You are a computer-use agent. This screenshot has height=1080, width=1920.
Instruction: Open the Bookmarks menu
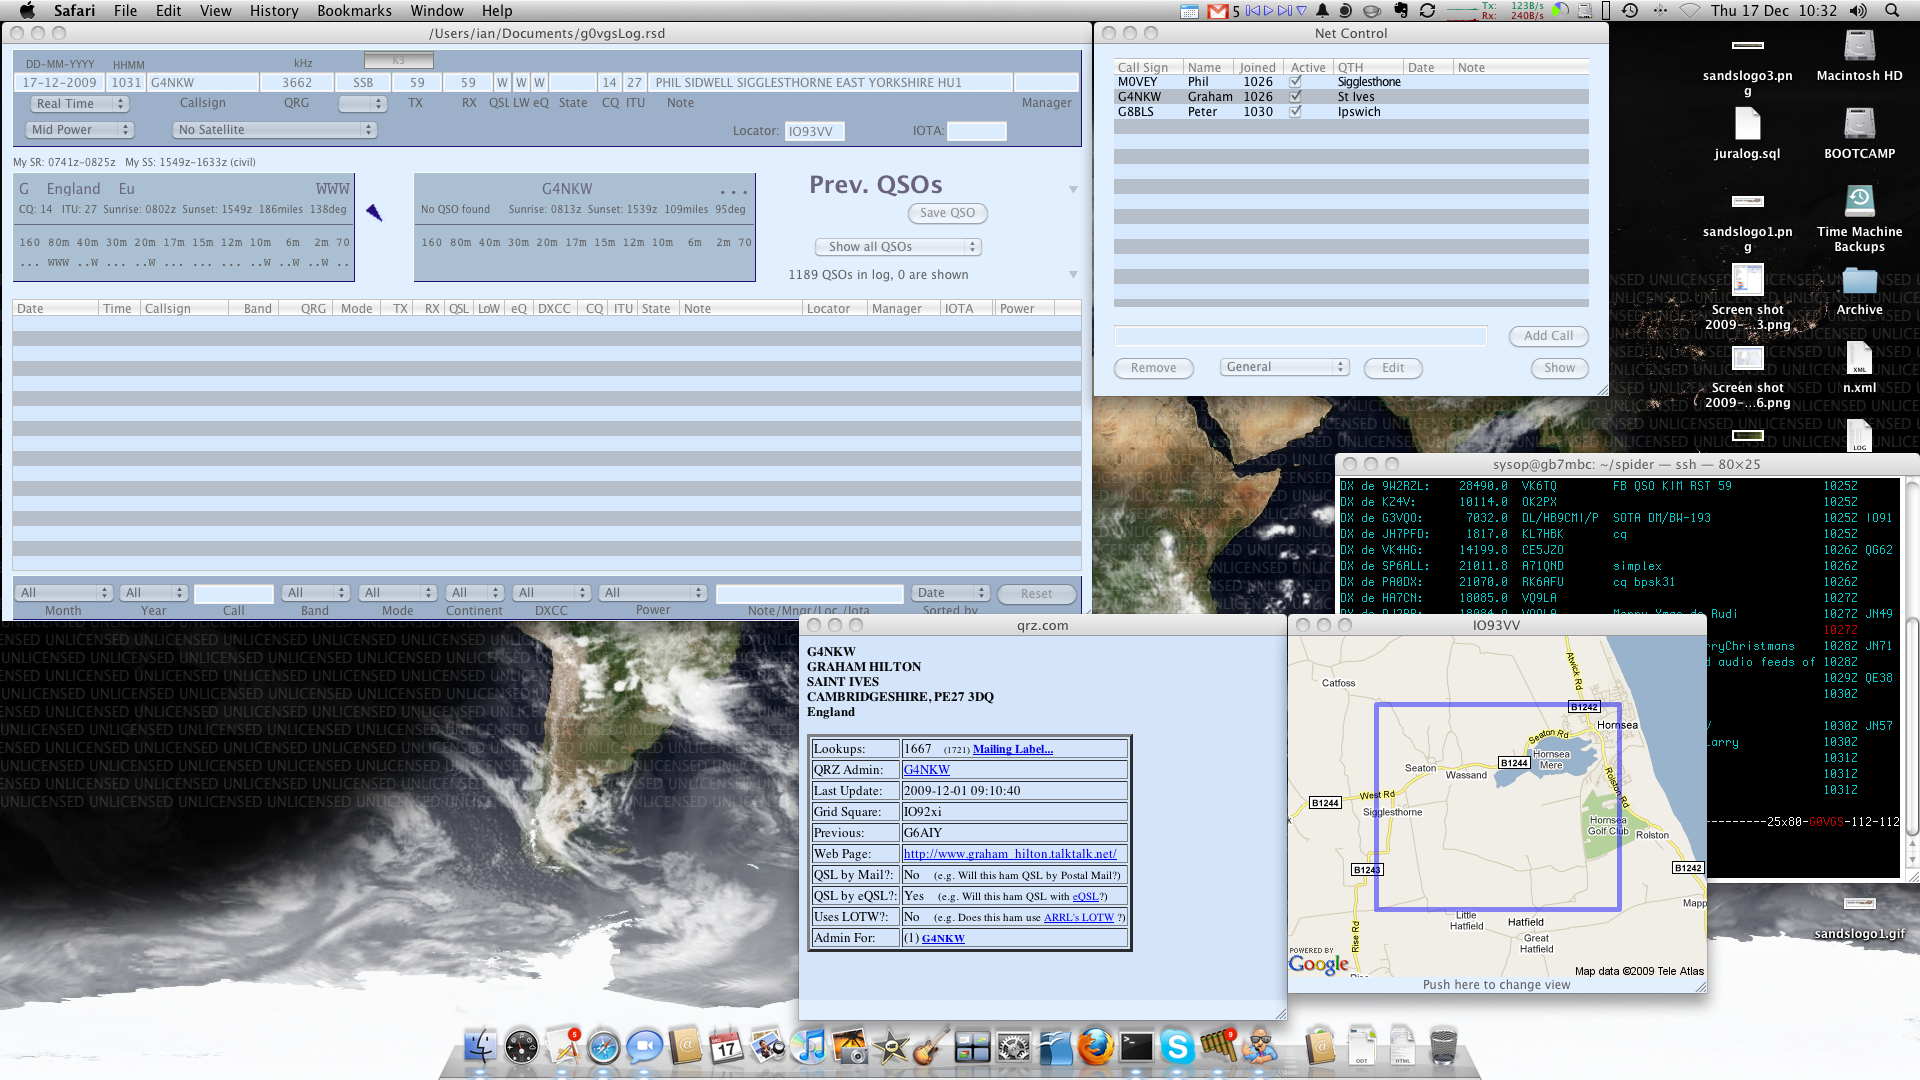pos(354,11)
